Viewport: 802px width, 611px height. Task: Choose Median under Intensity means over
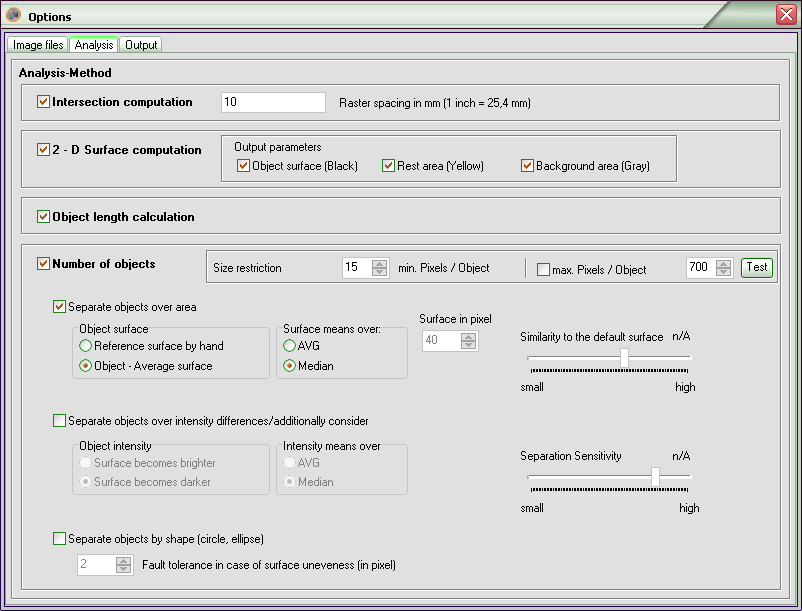point(289,482)
